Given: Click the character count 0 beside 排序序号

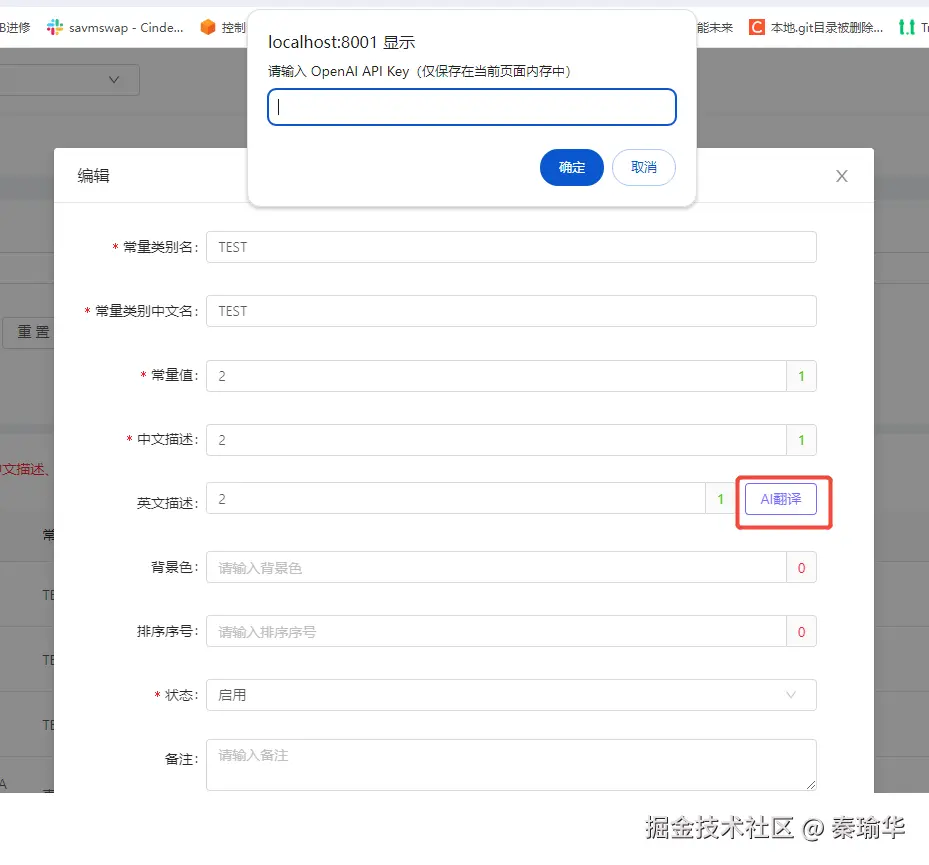Looking at the screenshot, I should 801,632.
